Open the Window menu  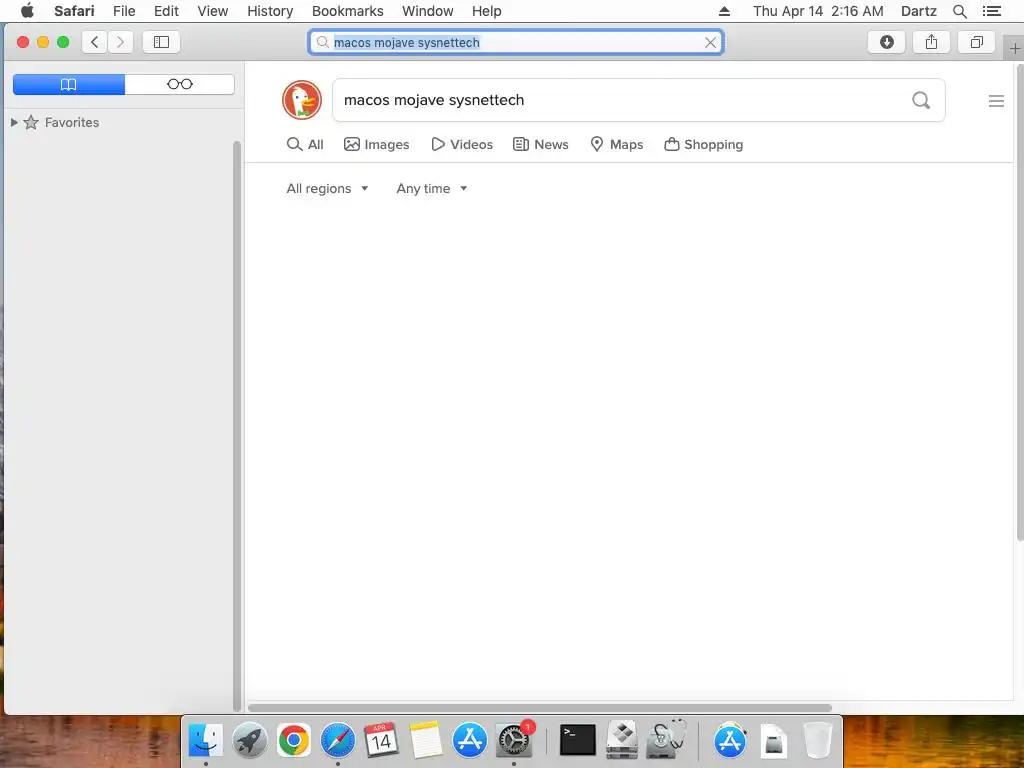pyautogui.click(x=428, y=11)
